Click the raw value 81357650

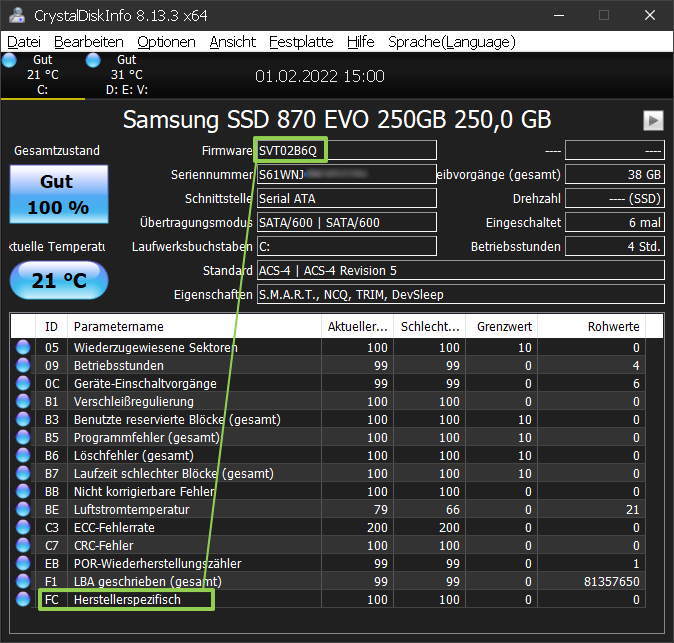point(612,582)
